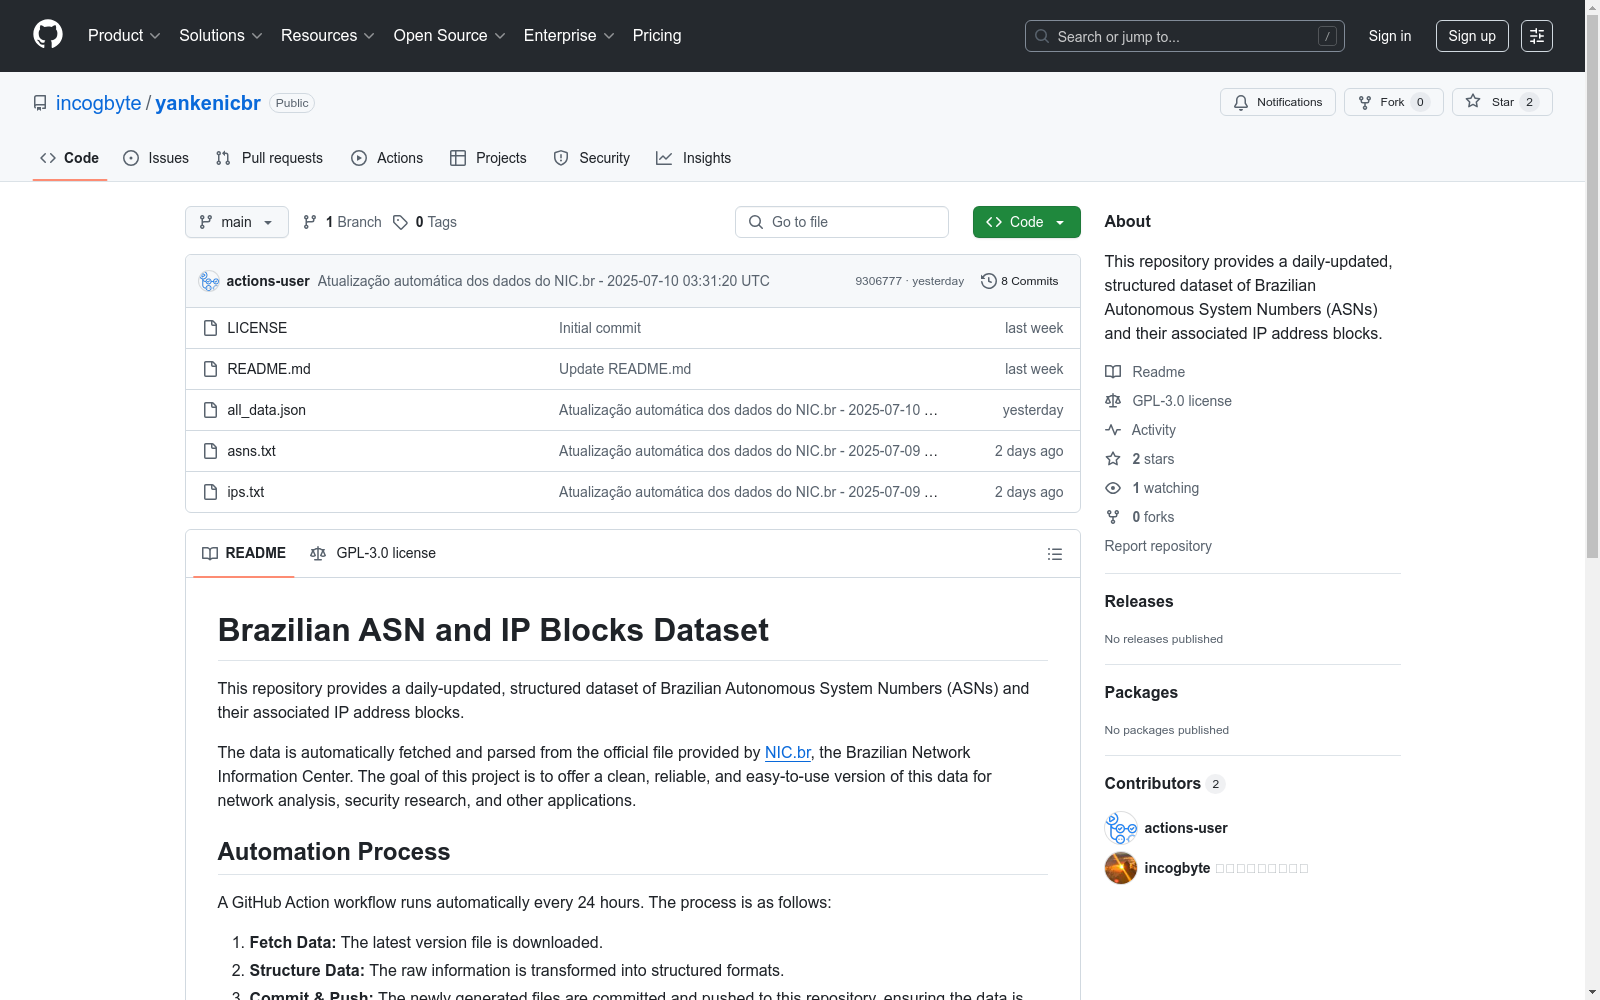
Task: Open the Pull requests tab
Action: point(269,158)
